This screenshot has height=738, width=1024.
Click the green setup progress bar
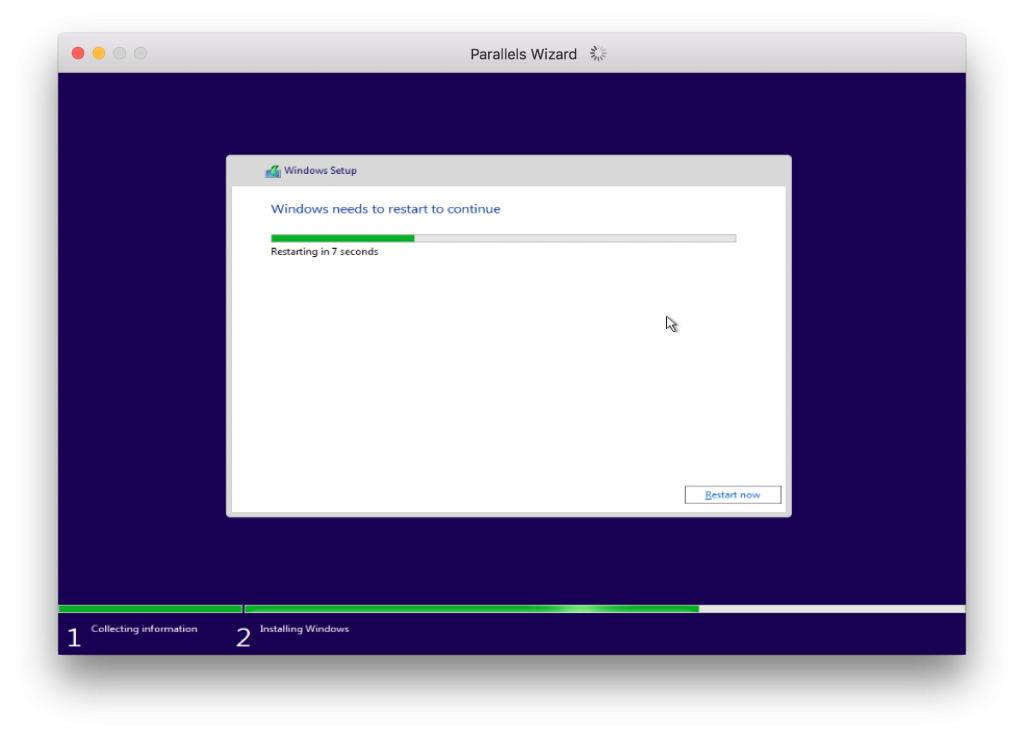click(340, 238)
